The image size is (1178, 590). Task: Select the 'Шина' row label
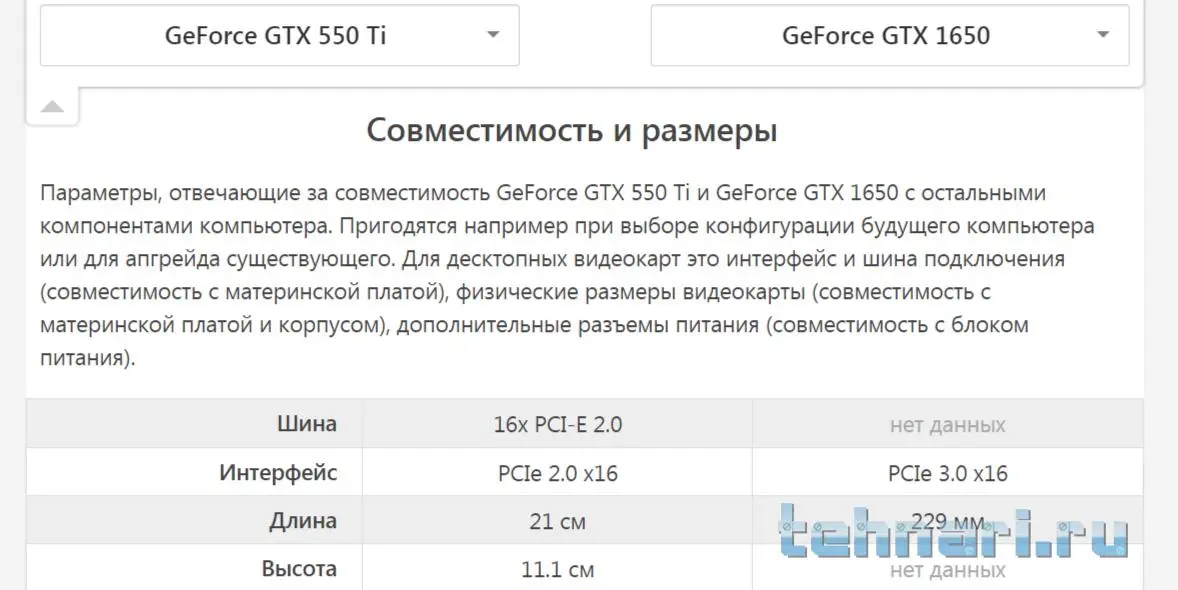click(x=306, y=424)
